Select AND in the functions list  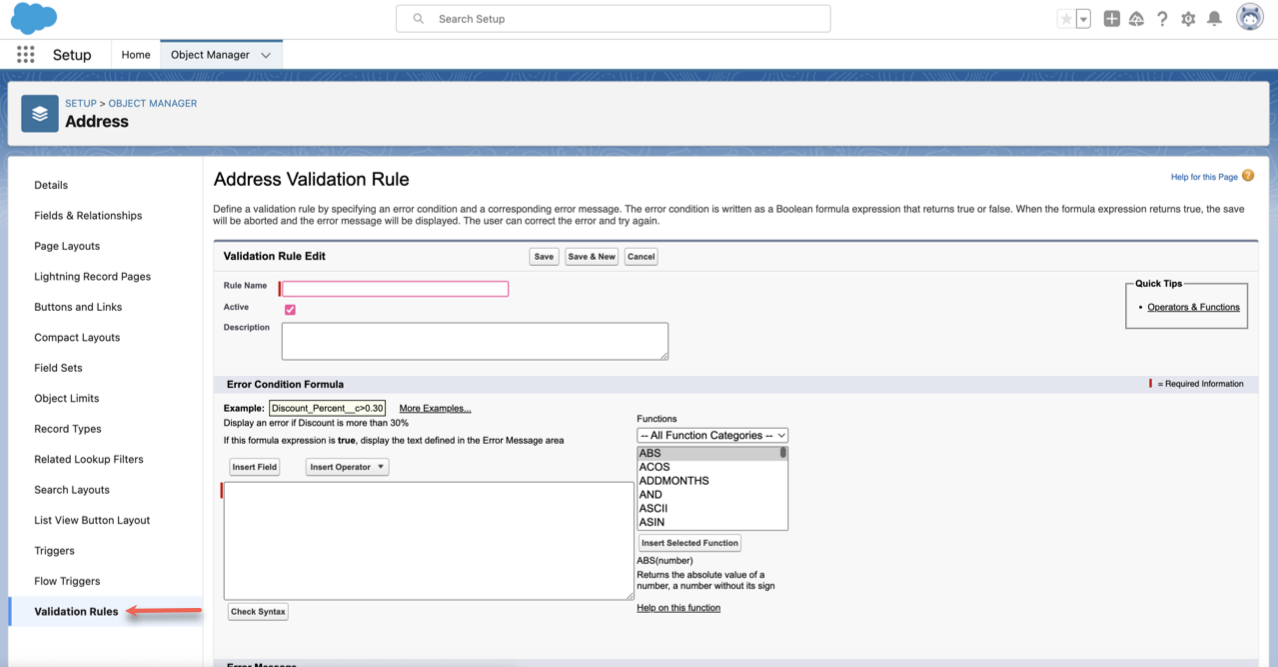(709, 495)
